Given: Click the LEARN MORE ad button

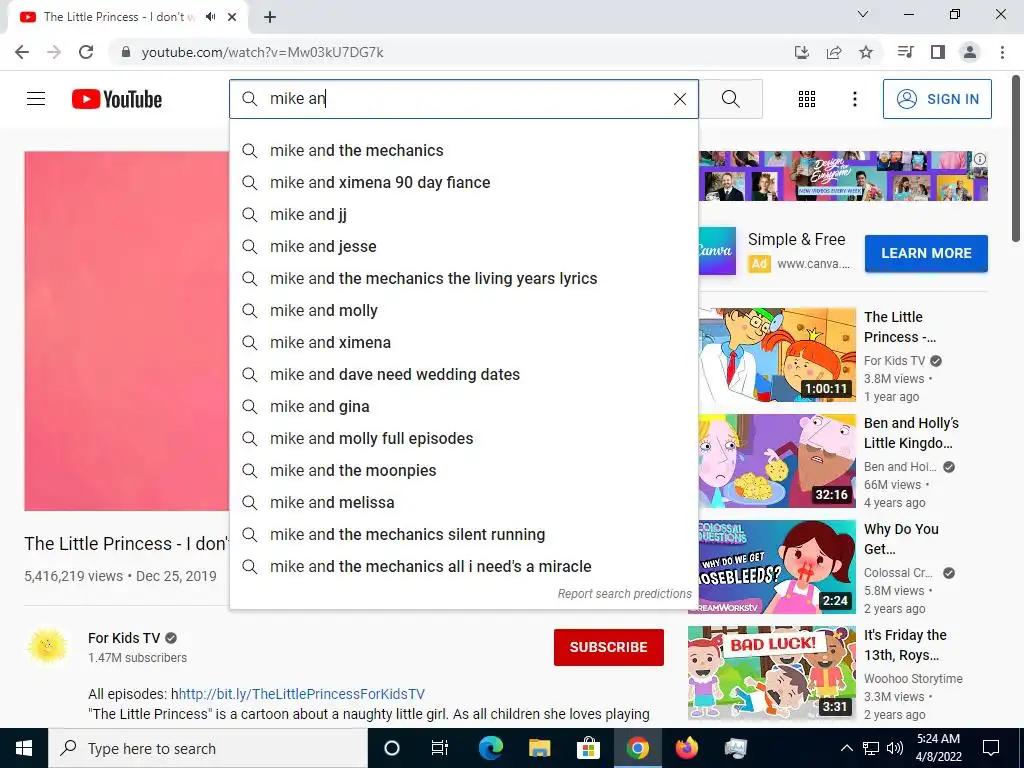Looking at the screenshot, I should (926, 253).
